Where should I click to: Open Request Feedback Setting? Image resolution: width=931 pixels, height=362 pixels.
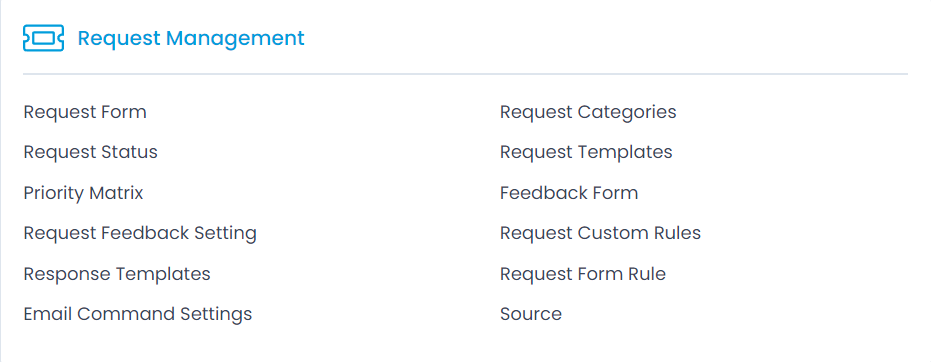(x=140, y=233)
